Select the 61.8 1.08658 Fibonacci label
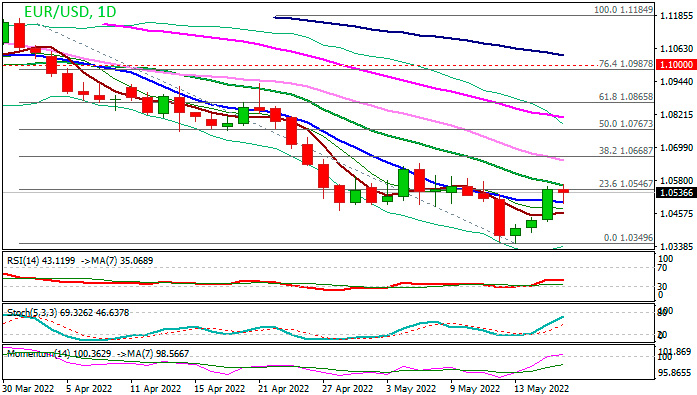697x395 pixels. 626,97
